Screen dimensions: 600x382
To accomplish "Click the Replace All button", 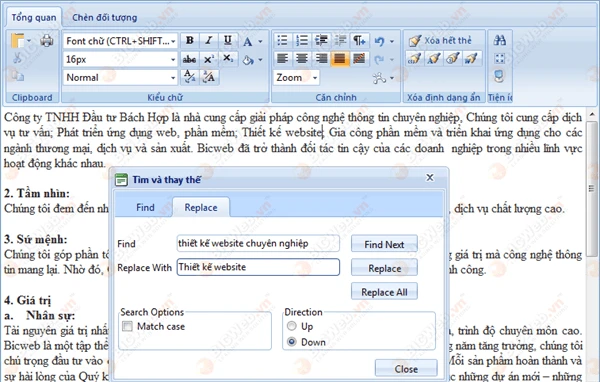I will coord(384,292).
